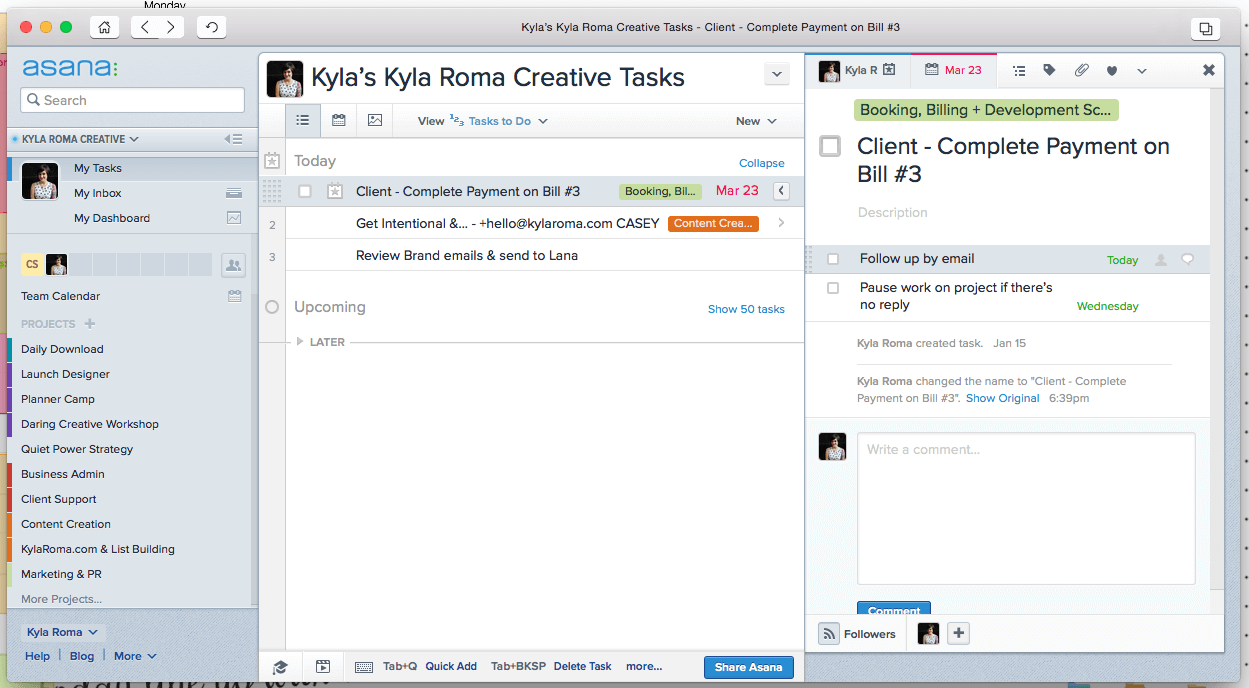Screen dimensions: 1249x688
Task: Open the Kyla Roma account dropdown
Action: [x=63, y=632]
